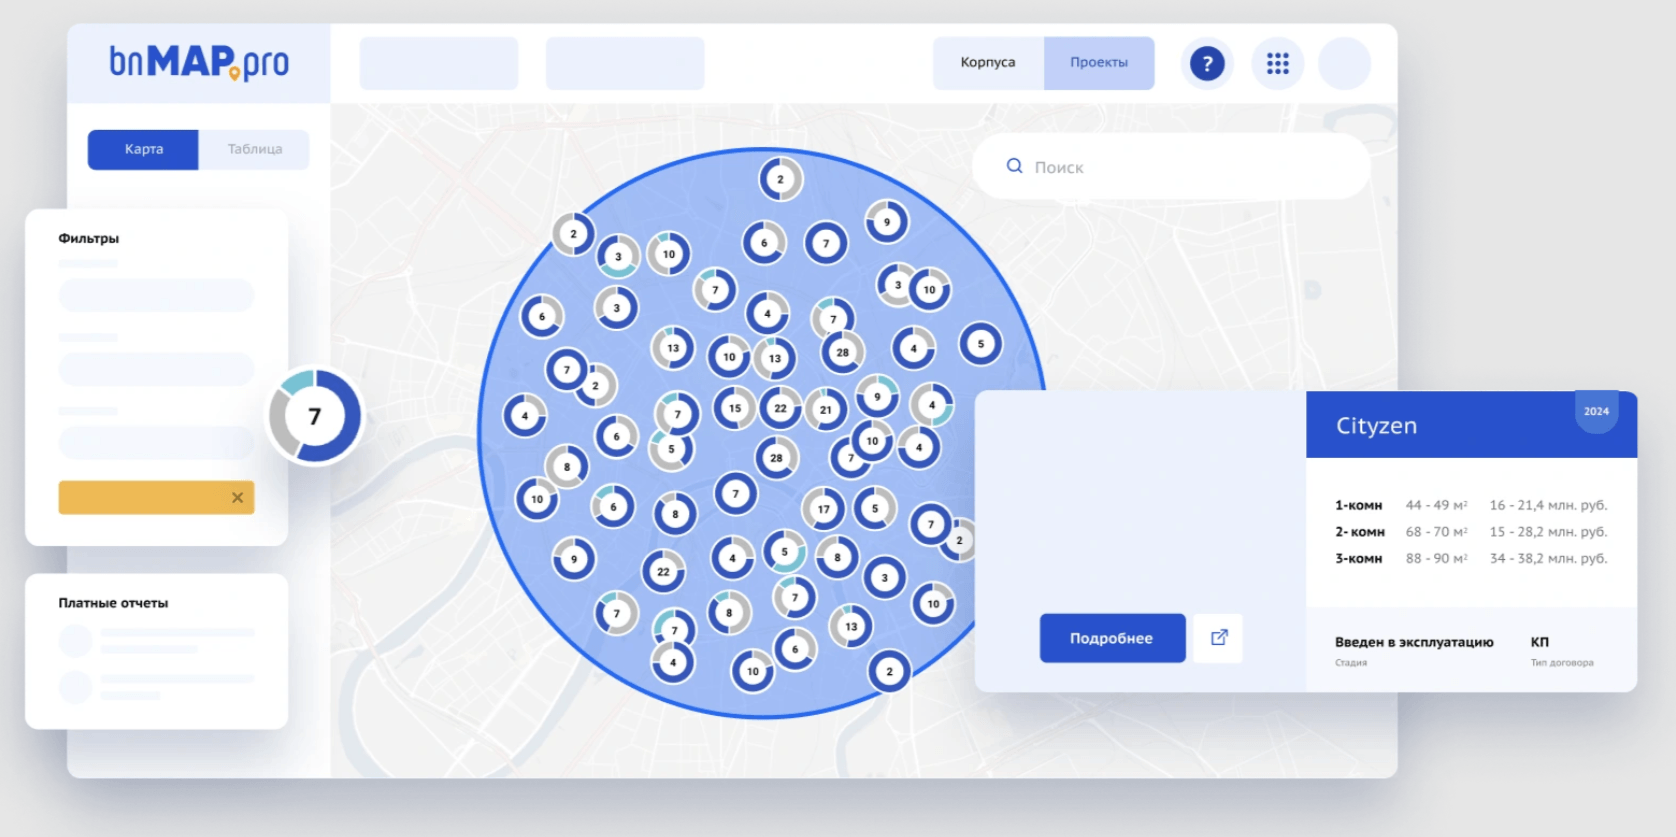Viewport: 1676px width, 837px height.
Task: Open Cityzen in new window icon
Action: click(x=1218, y=638)
